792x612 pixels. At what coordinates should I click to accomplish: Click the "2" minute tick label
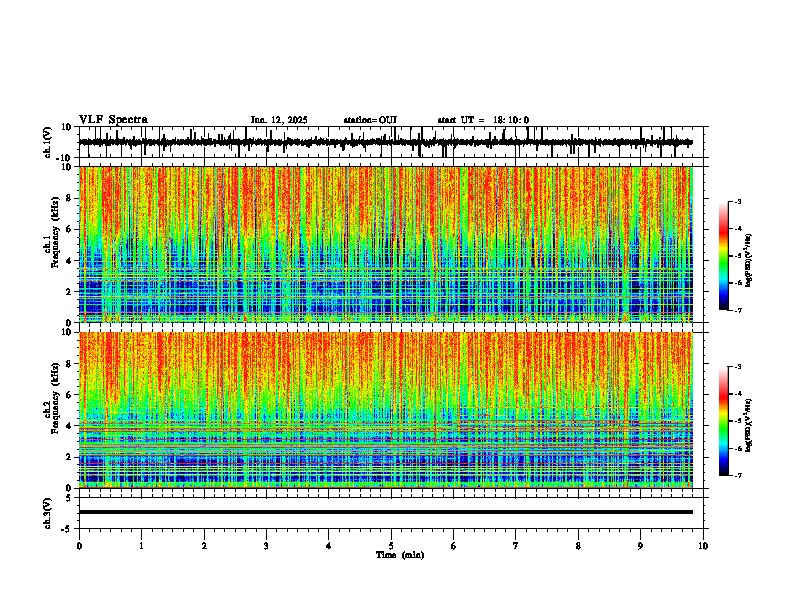pos(204,546)
